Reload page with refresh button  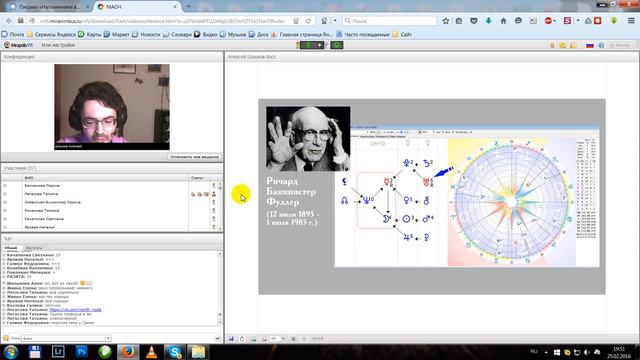click(308, 20)
